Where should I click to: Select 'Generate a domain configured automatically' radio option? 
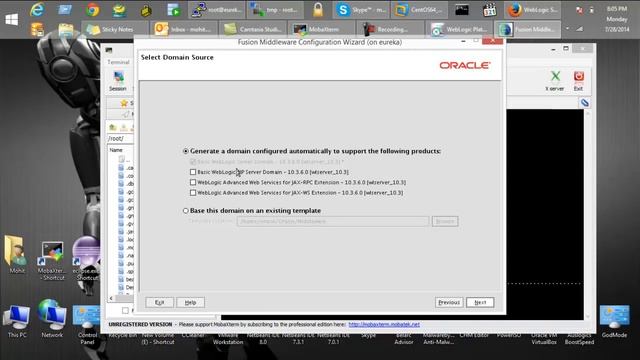click(186, 151)
